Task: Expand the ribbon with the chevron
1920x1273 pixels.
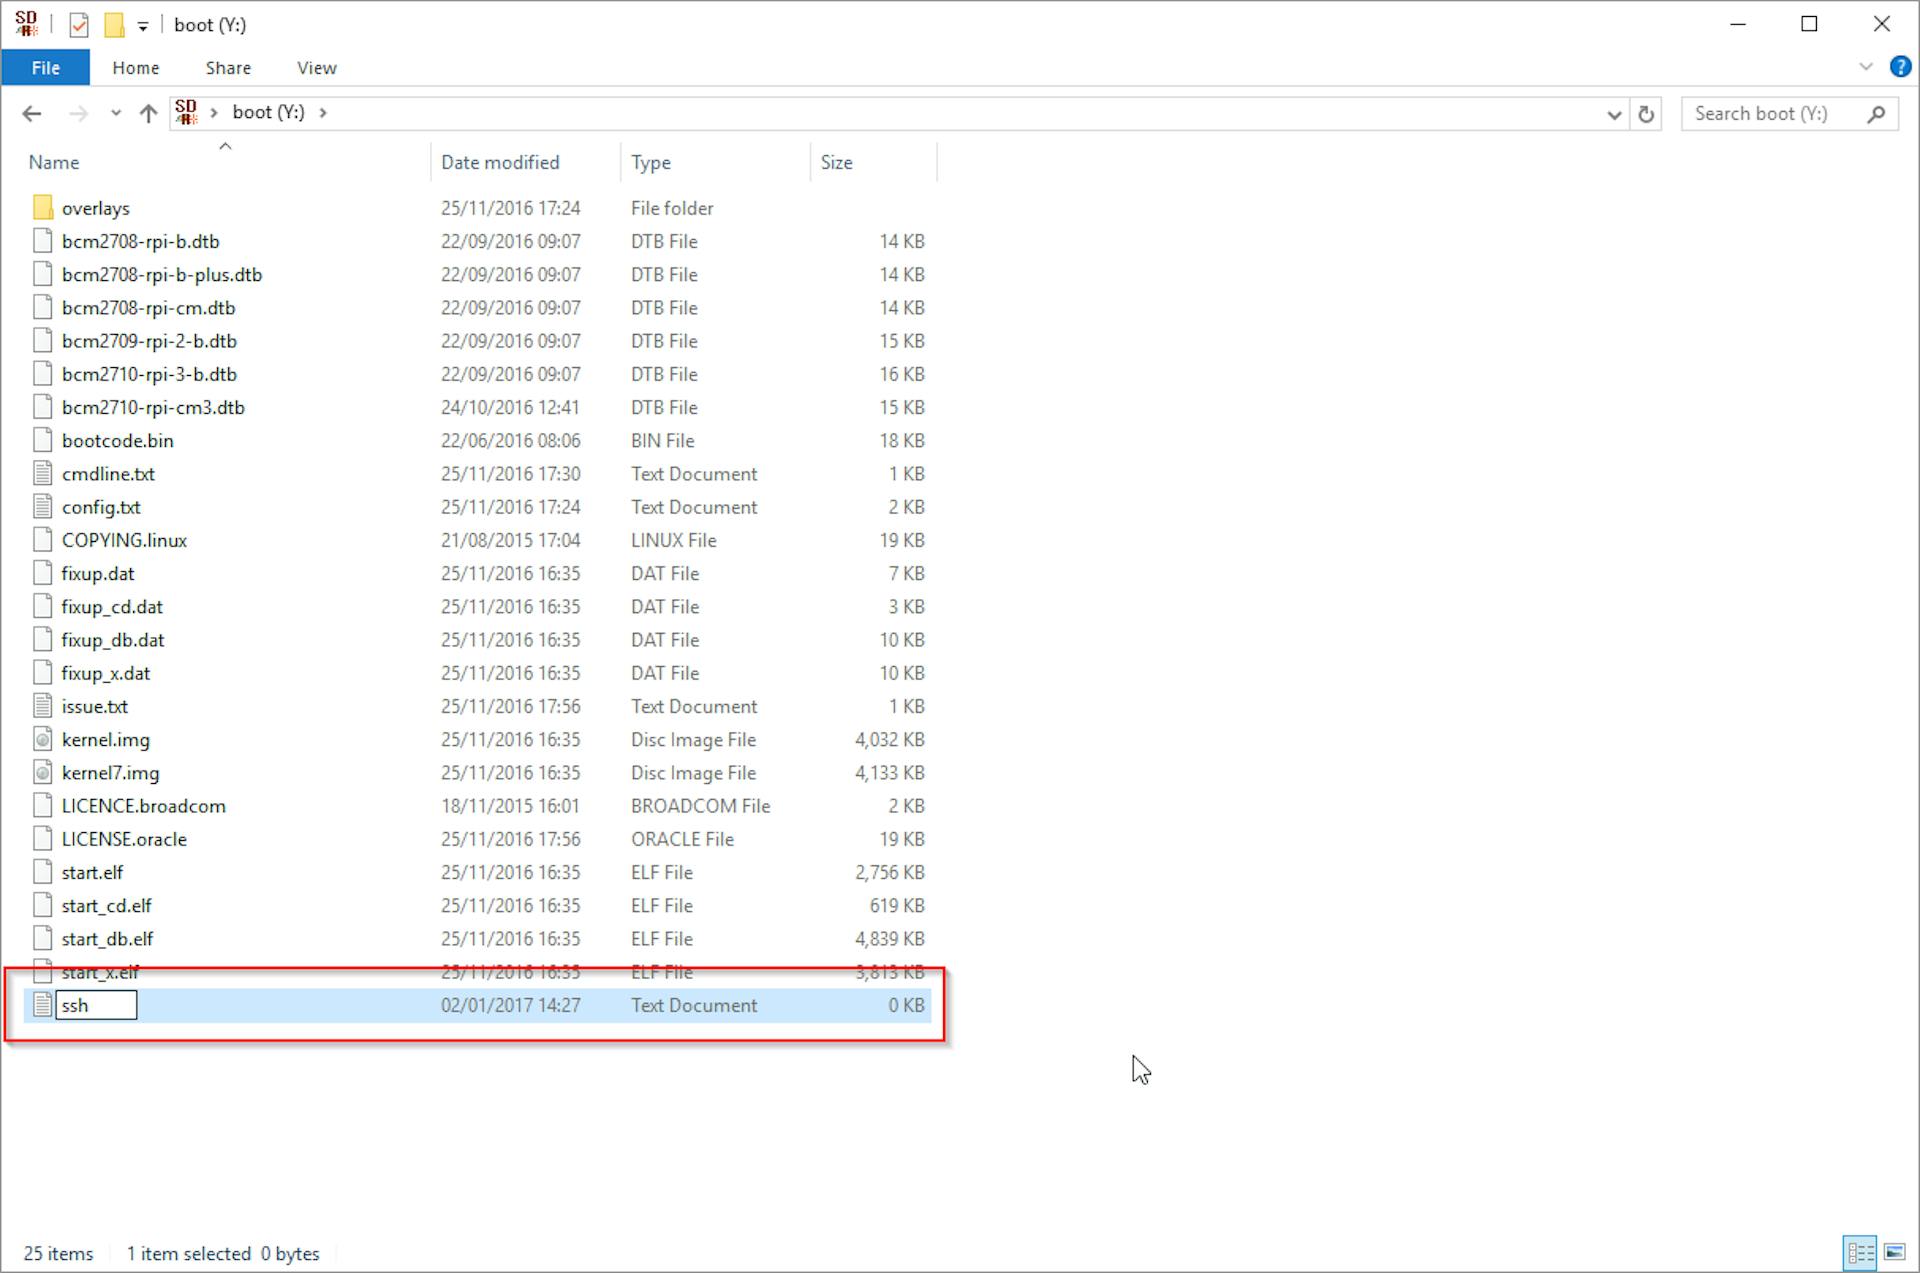Action: (x=1866, y=67)
